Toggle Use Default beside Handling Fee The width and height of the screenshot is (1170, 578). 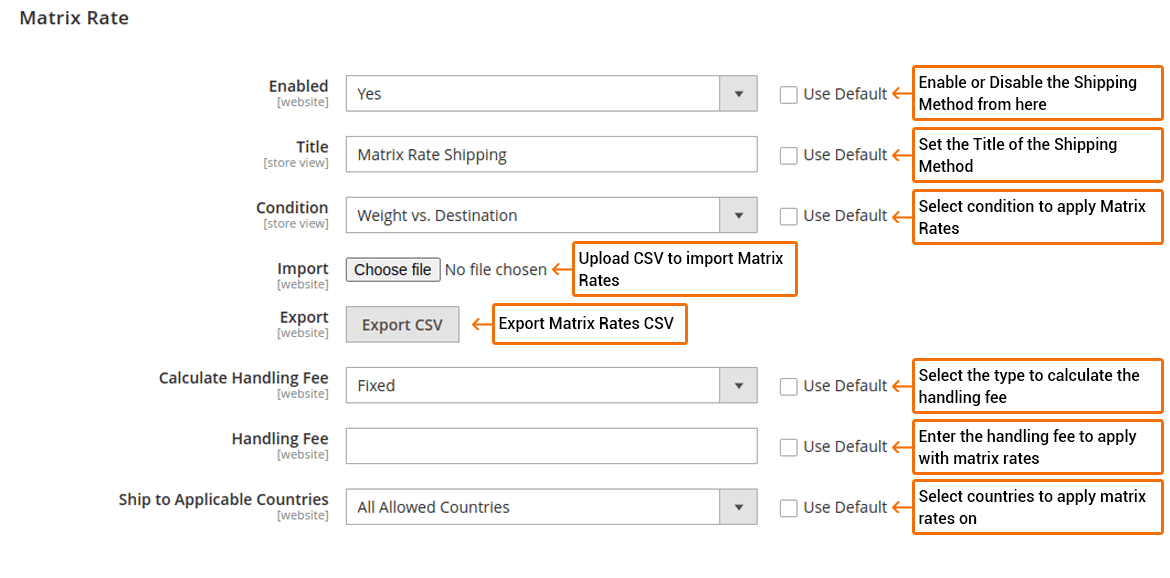pos(788,446)
